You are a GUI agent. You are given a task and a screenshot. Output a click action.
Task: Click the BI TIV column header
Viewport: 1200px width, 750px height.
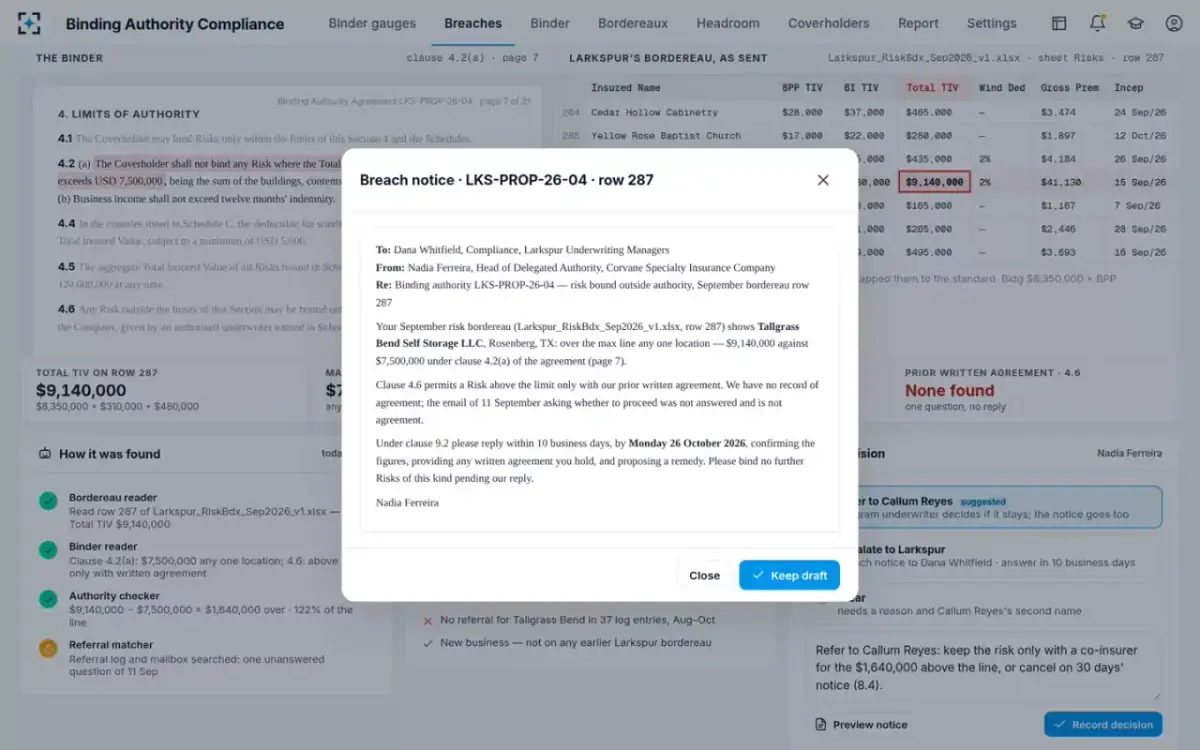[861, 88]
